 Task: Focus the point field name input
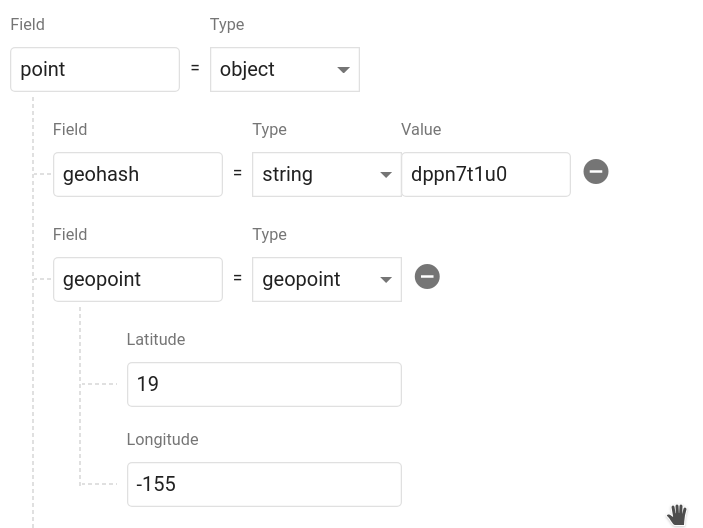pyautogui.click(x=95, y=70)
